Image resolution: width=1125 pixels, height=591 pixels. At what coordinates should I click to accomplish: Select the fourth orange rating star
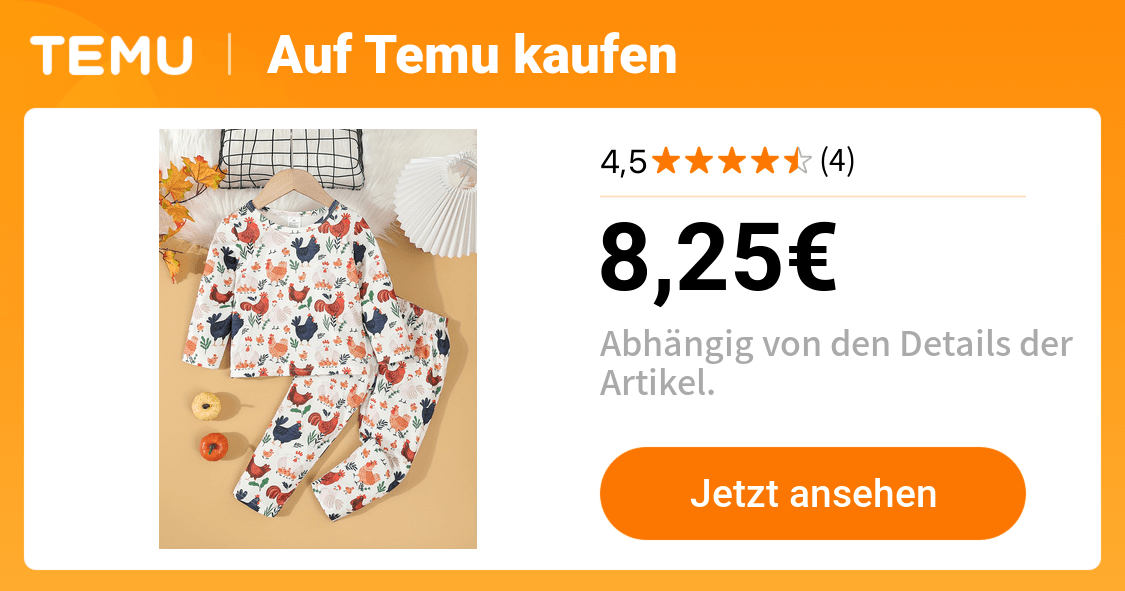click(x=765, y=161)
